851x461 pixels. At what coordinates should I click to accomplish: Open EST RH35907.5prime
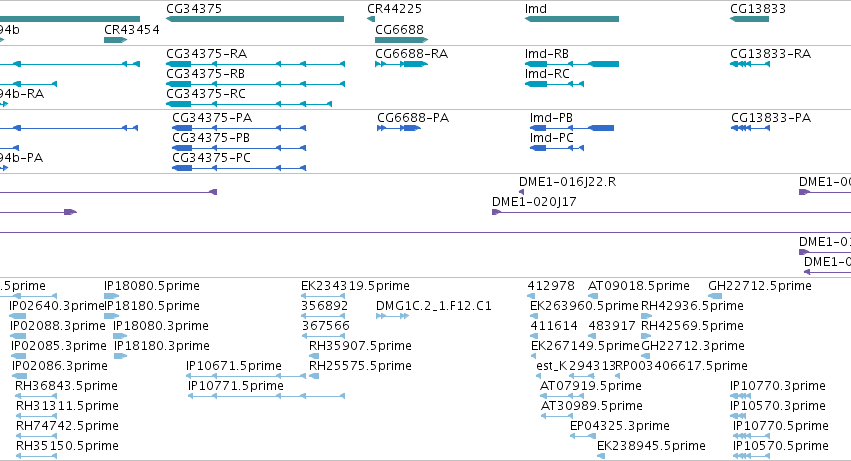[x=314, y=357]
